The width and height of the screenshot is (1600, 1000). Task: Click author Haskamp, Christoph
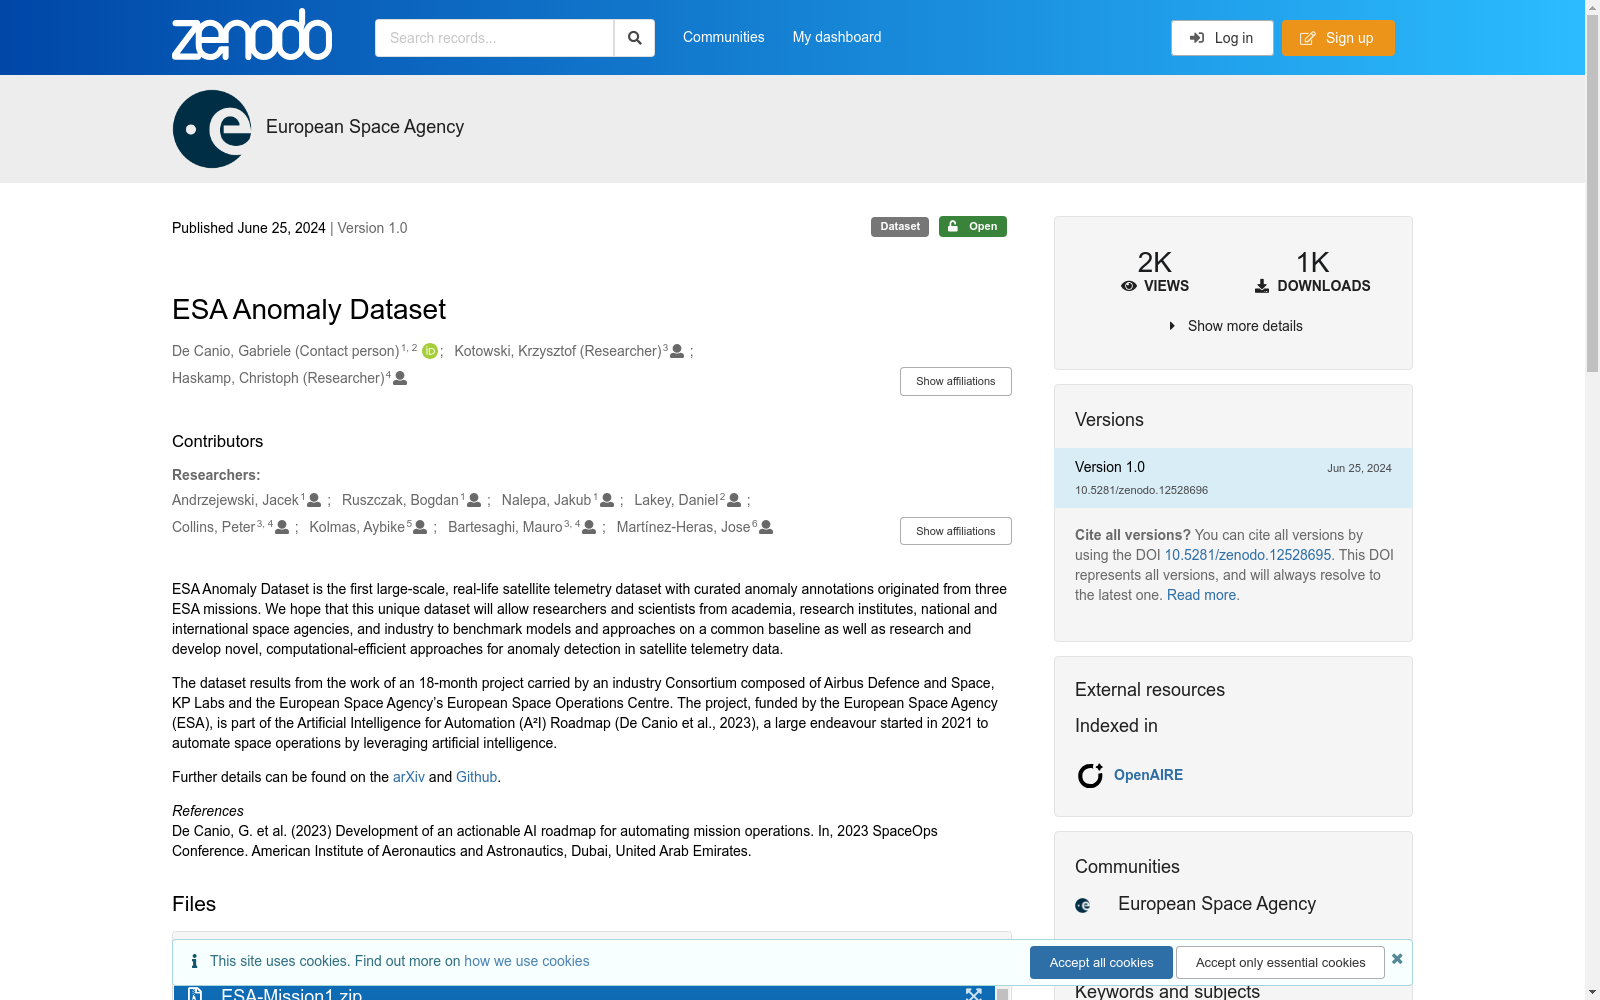click(x=278, y=378)
